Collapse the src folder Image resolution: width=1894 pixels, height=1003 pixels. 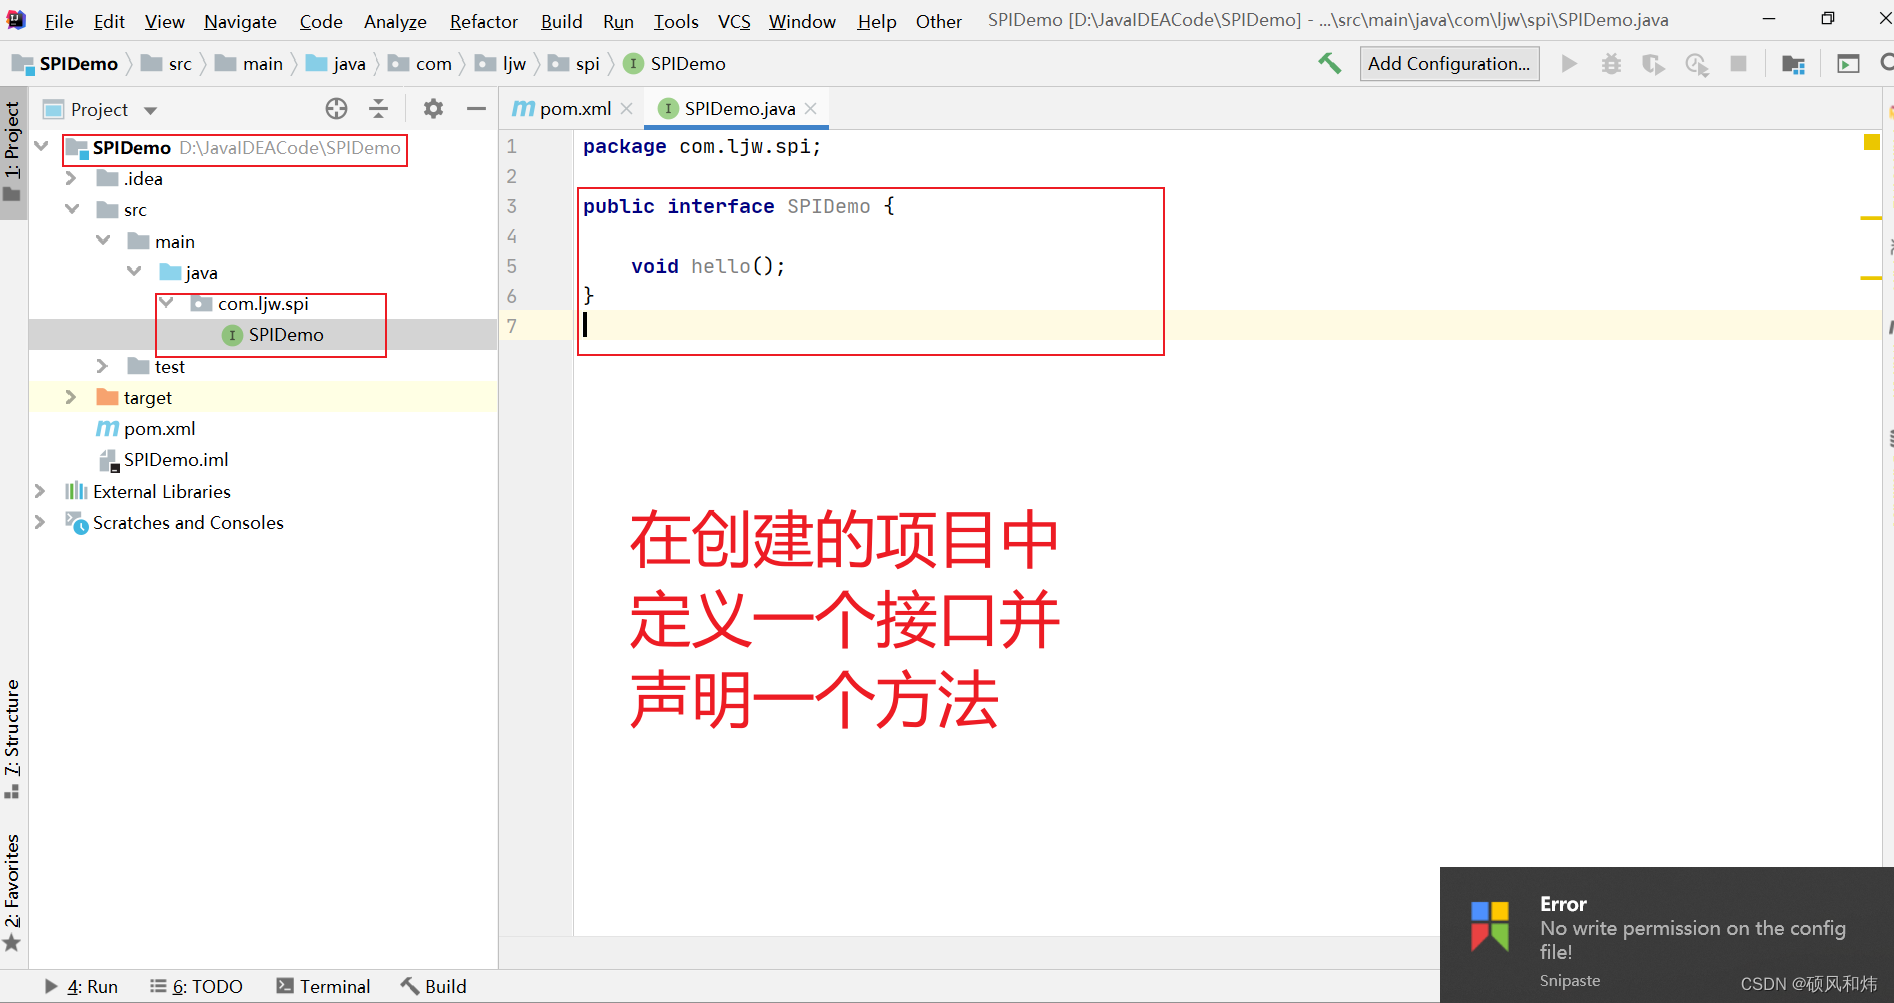[71, 209]
